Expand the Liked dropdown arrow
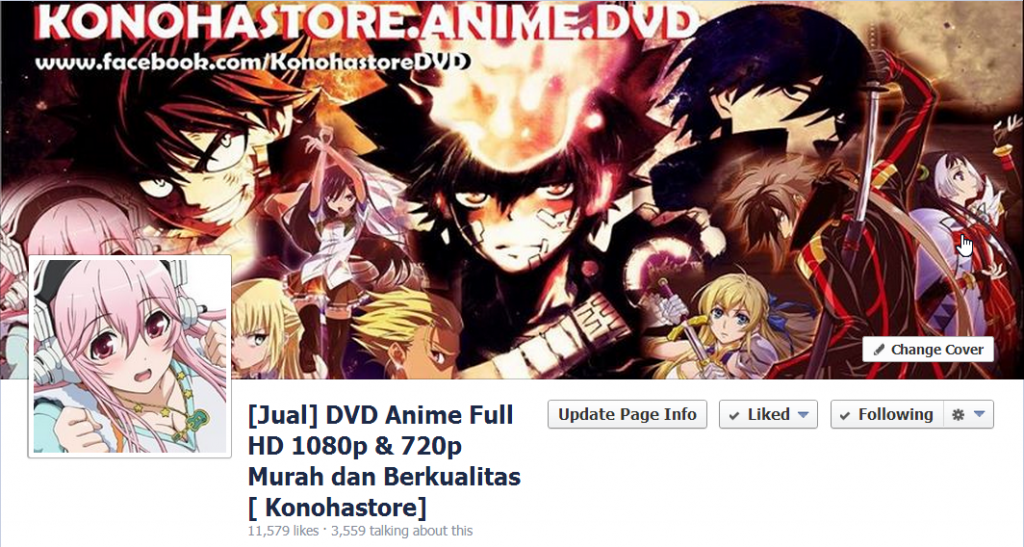 pyautogui.click(x=804, y=414)
